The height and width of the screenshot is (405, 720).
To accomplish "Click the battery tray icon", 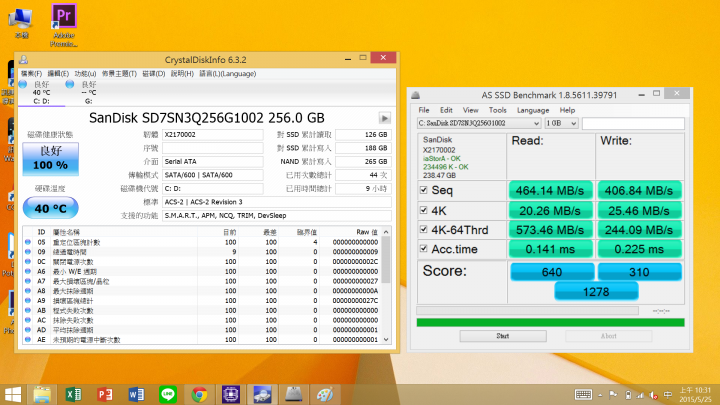I will click(x=628, y=395).
